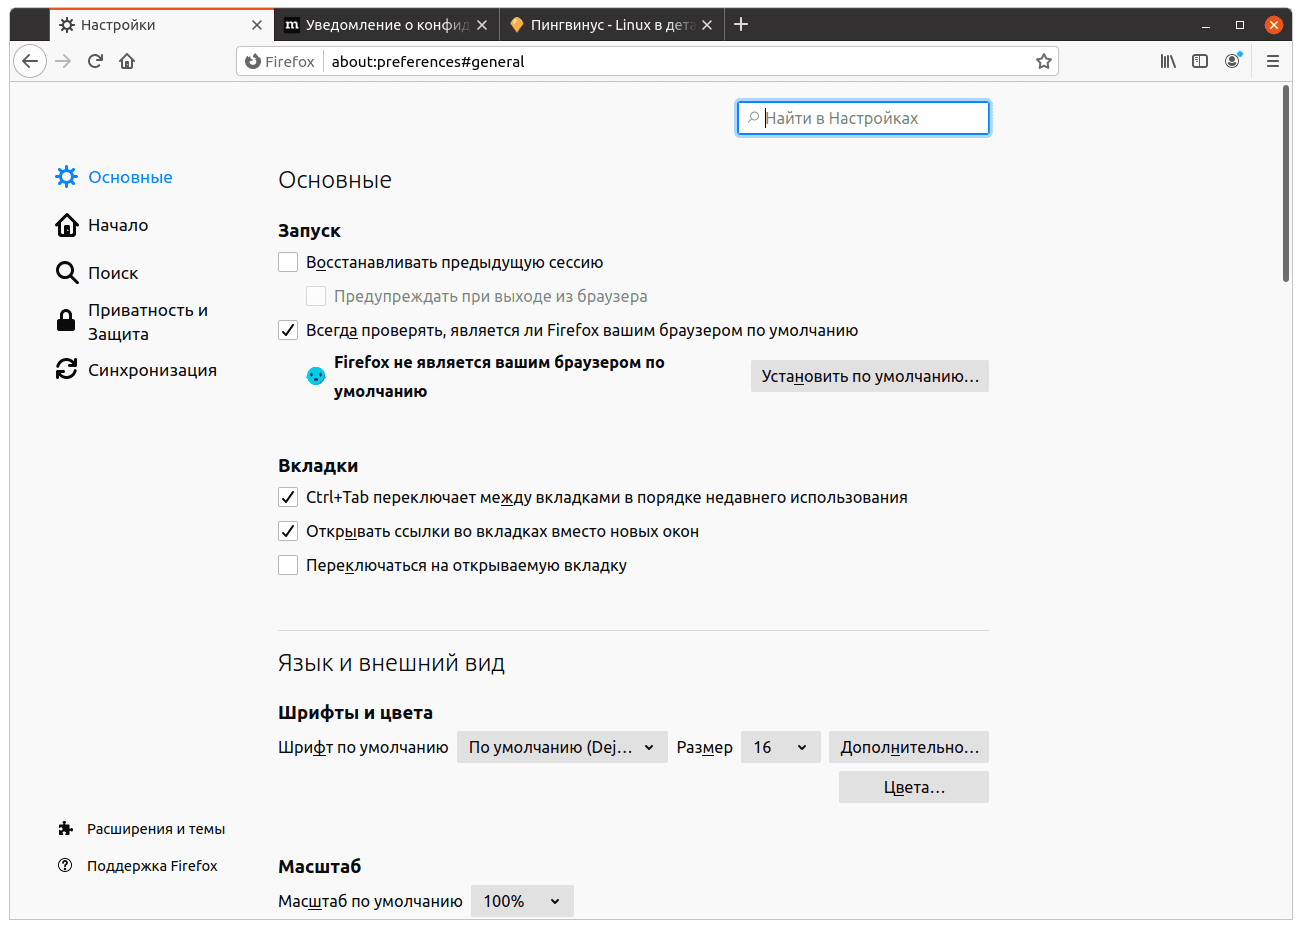This screenshot has width=1302, height=929.
Task: Open Масштаб по умолчанию 100% dropdown
Action: pyautogui.click(x=522, y=901)
